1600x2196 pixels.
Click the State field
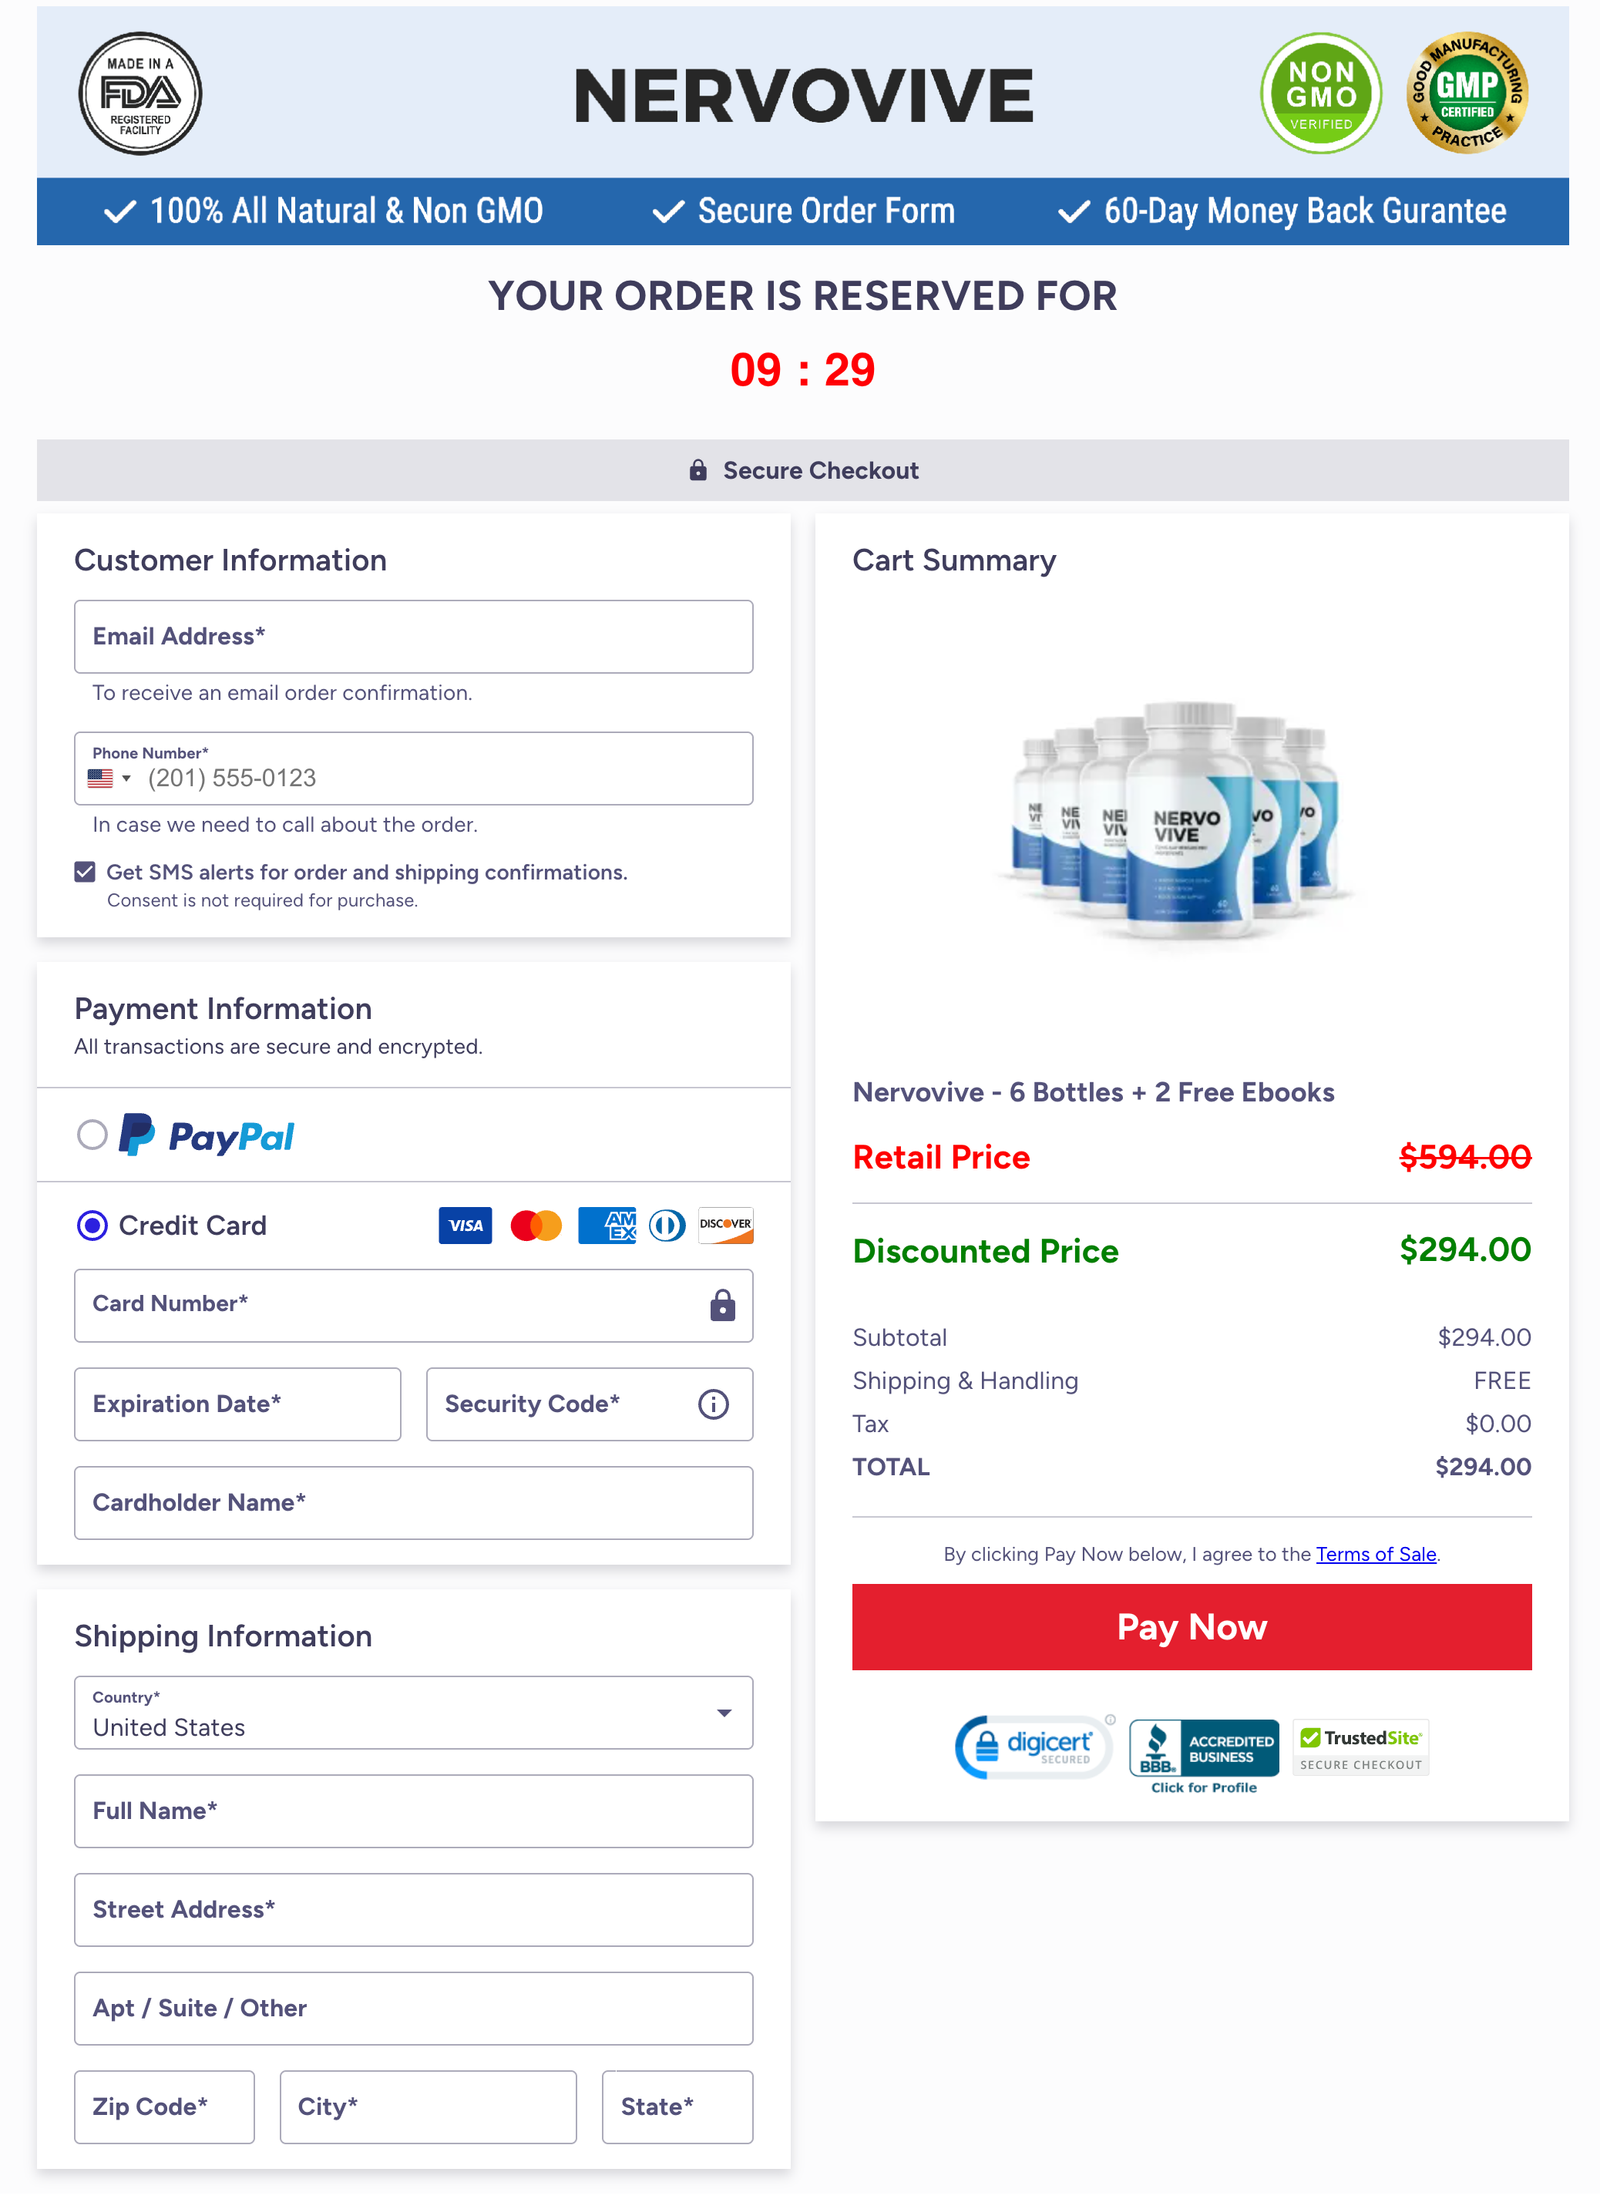[677, 2107]
